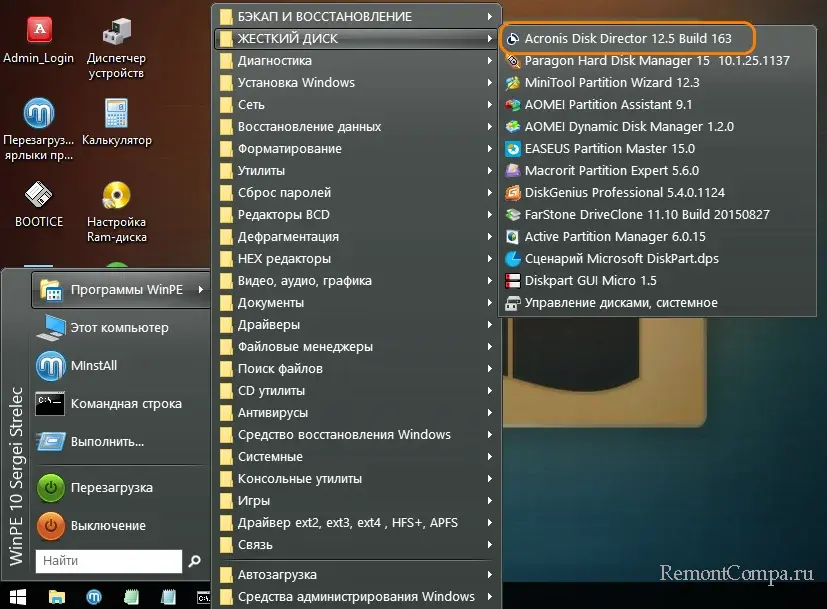Focus the Найти search field
The width and height of the screenshot is (827, 609).
[x=109, y=561]
